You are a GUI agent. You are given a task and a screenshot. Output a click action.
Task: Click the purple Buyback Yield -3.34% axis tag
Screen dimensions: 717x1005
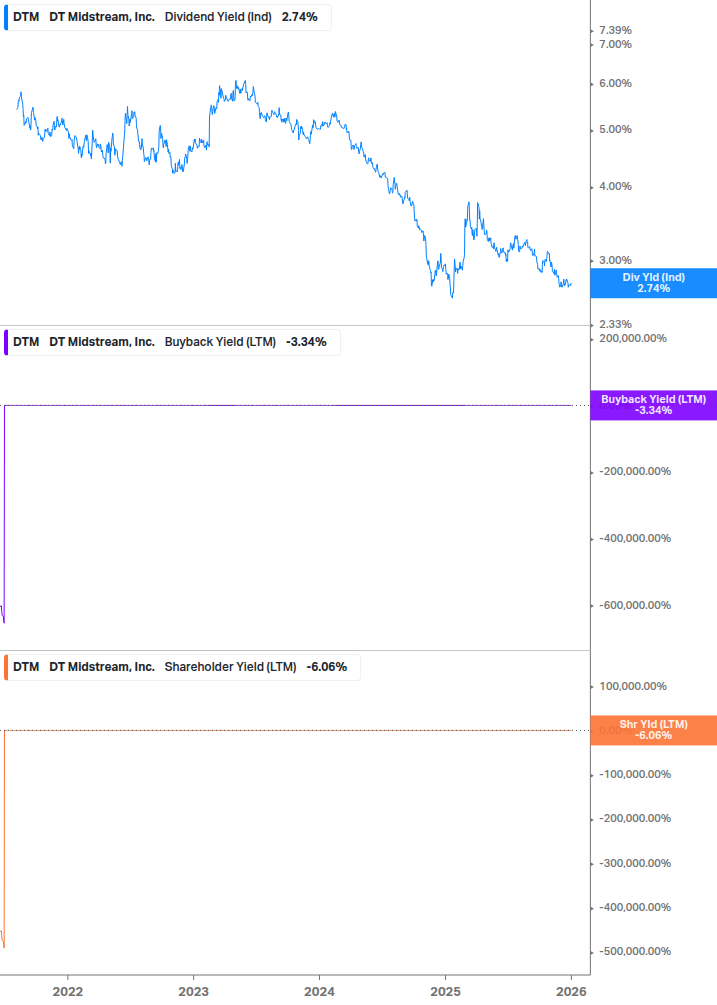(x=653, y=405)
